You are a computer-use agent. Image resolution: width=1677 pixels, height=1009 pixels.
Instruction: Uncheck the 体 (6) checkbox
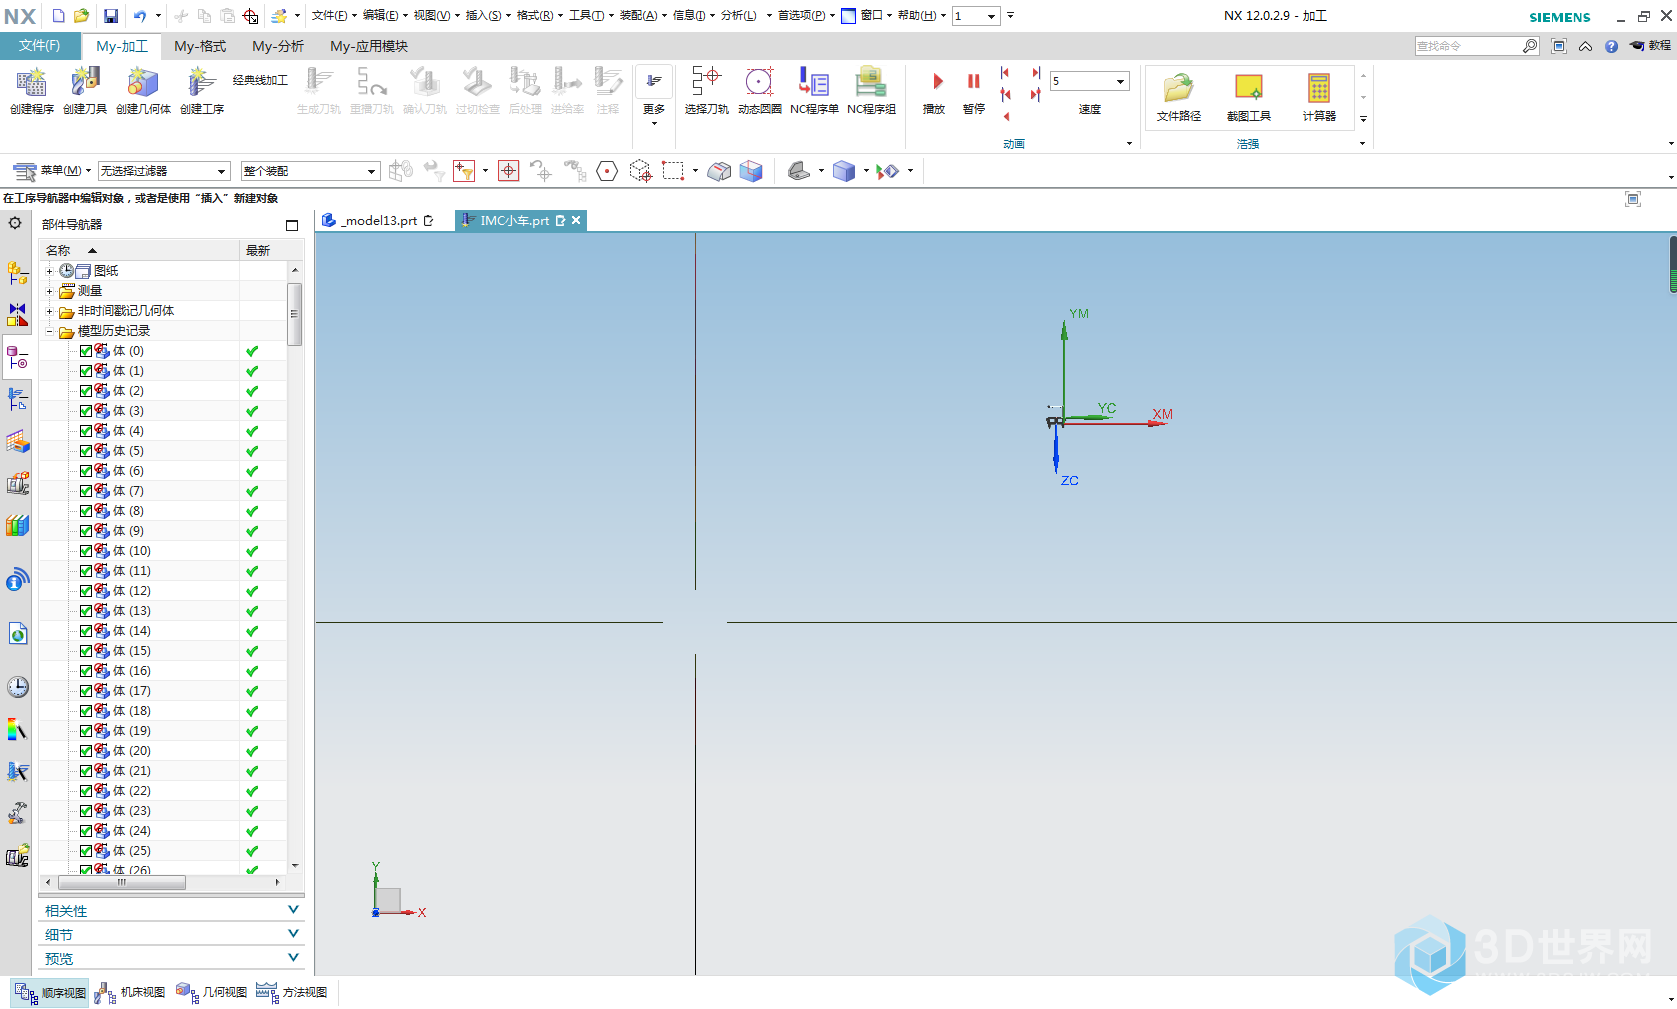pos(86,471)
